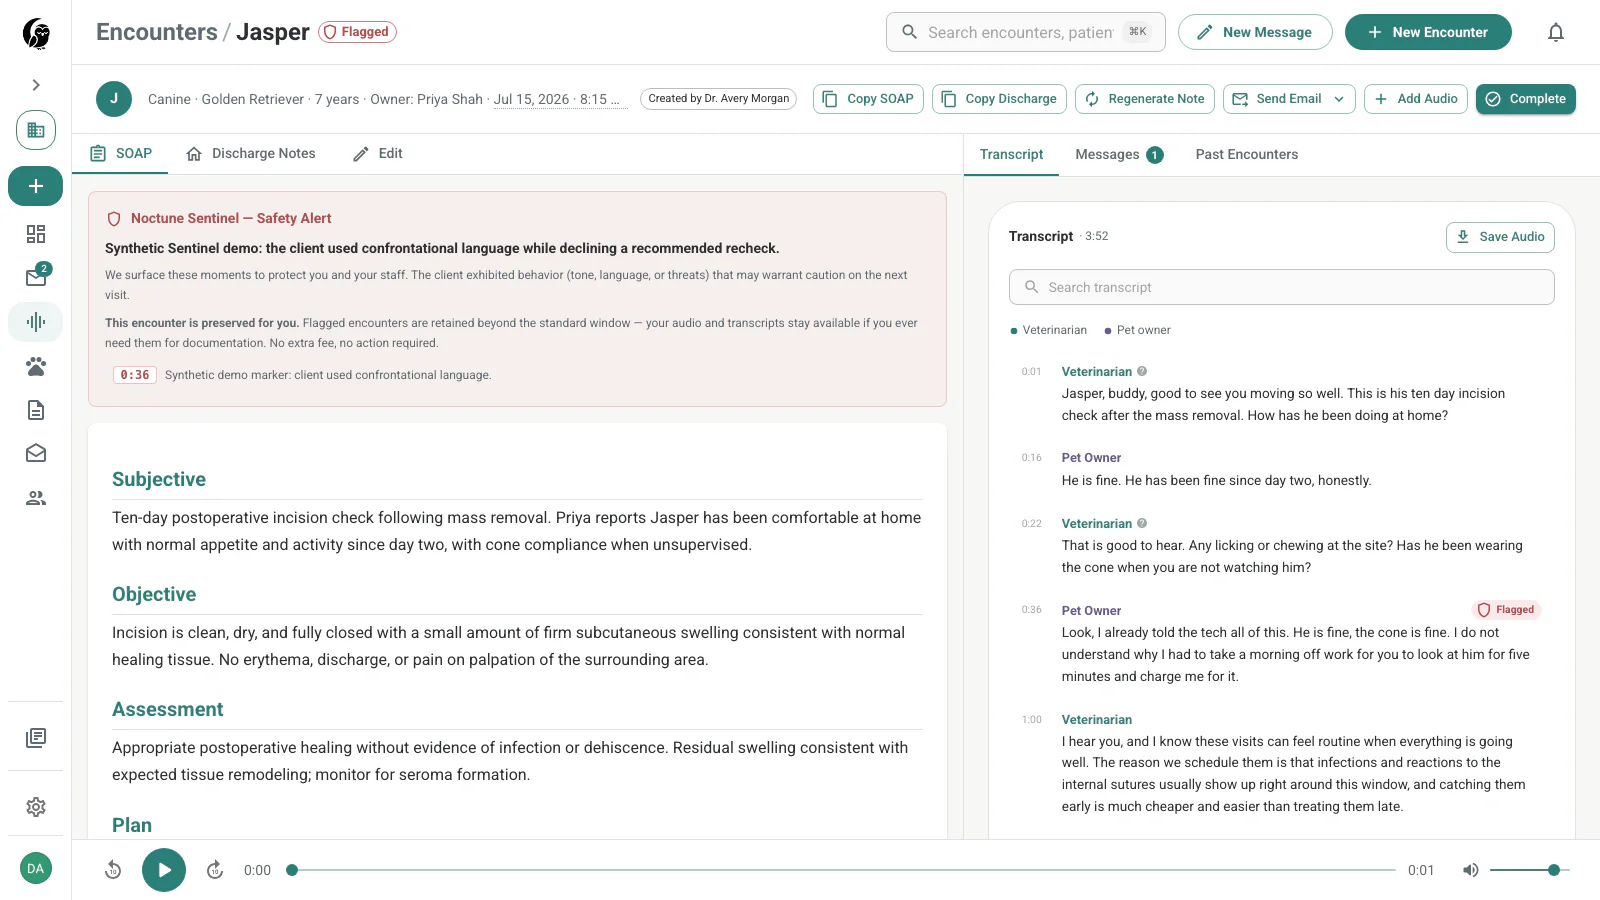
Task: Switch to the Messages tab
Action: 1119,154
